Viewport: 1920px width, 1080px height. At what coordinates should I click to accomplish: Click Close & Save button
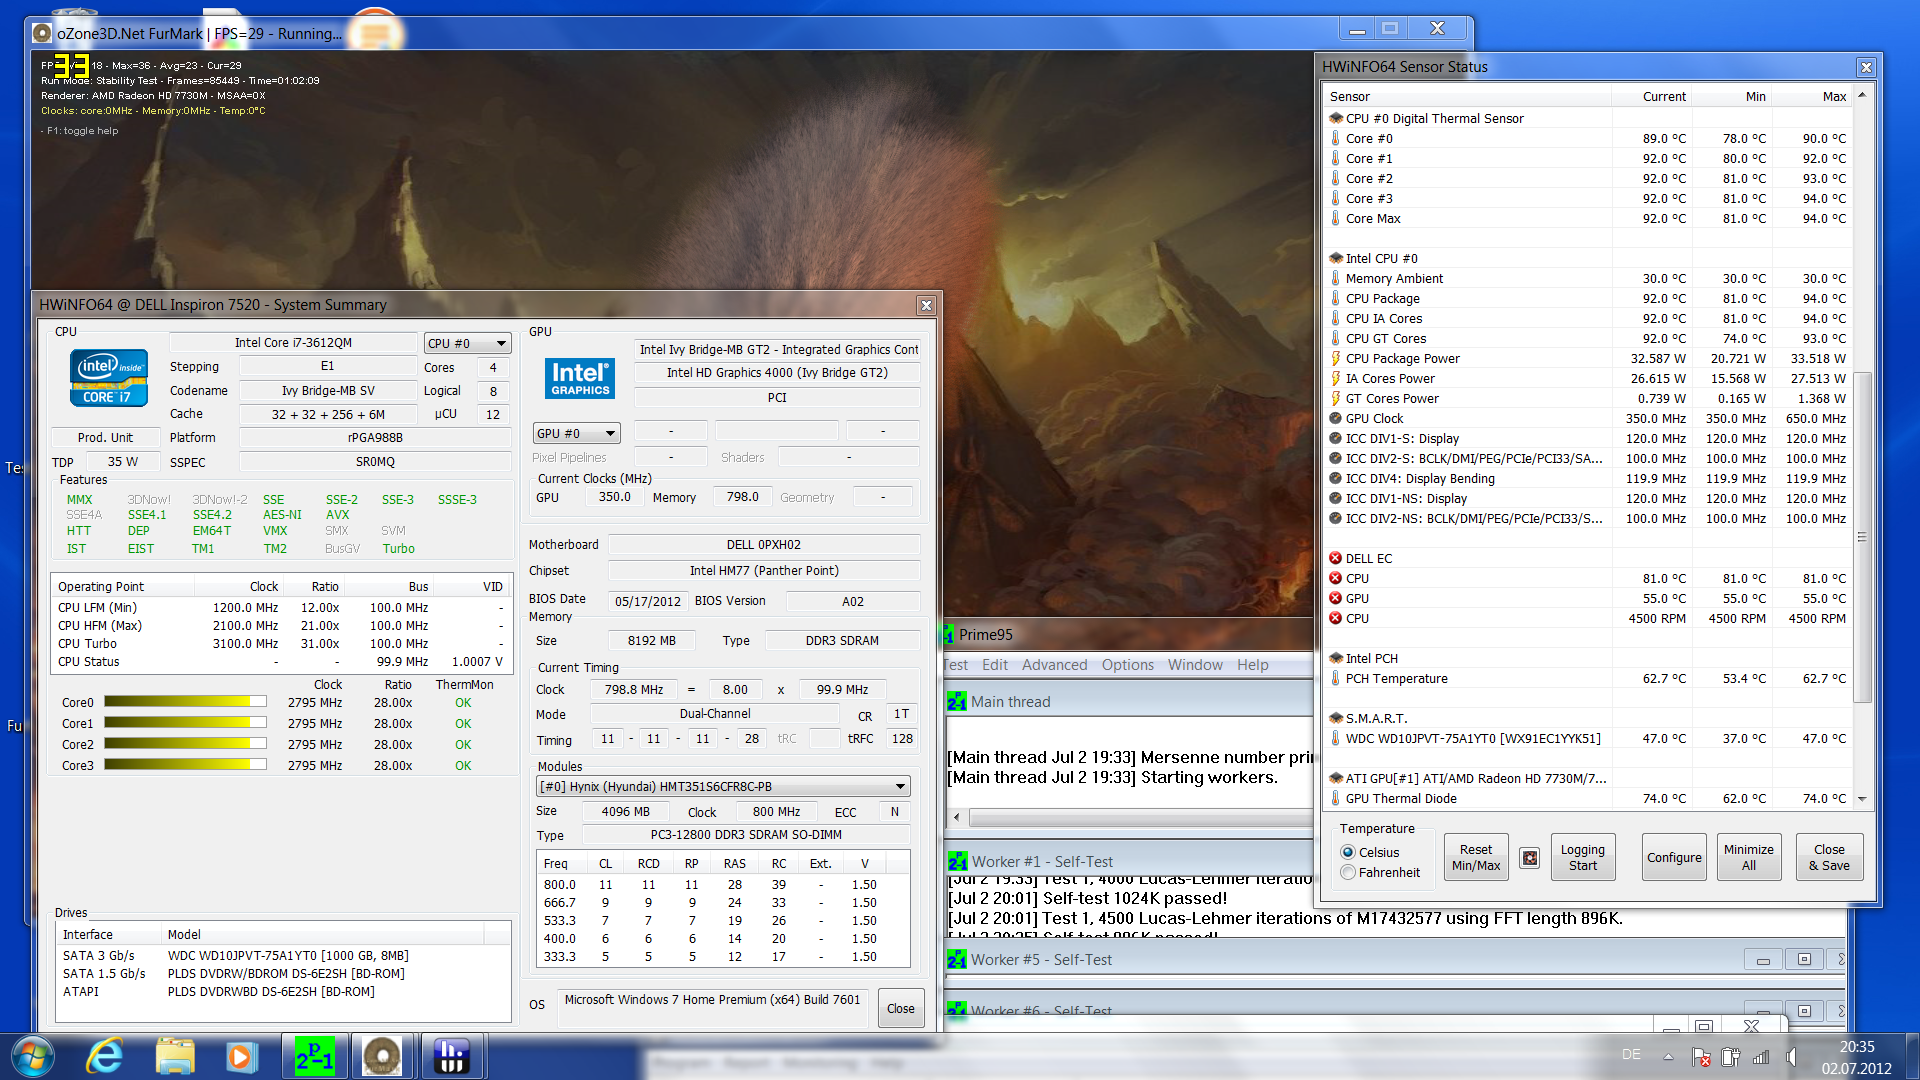1829,857
